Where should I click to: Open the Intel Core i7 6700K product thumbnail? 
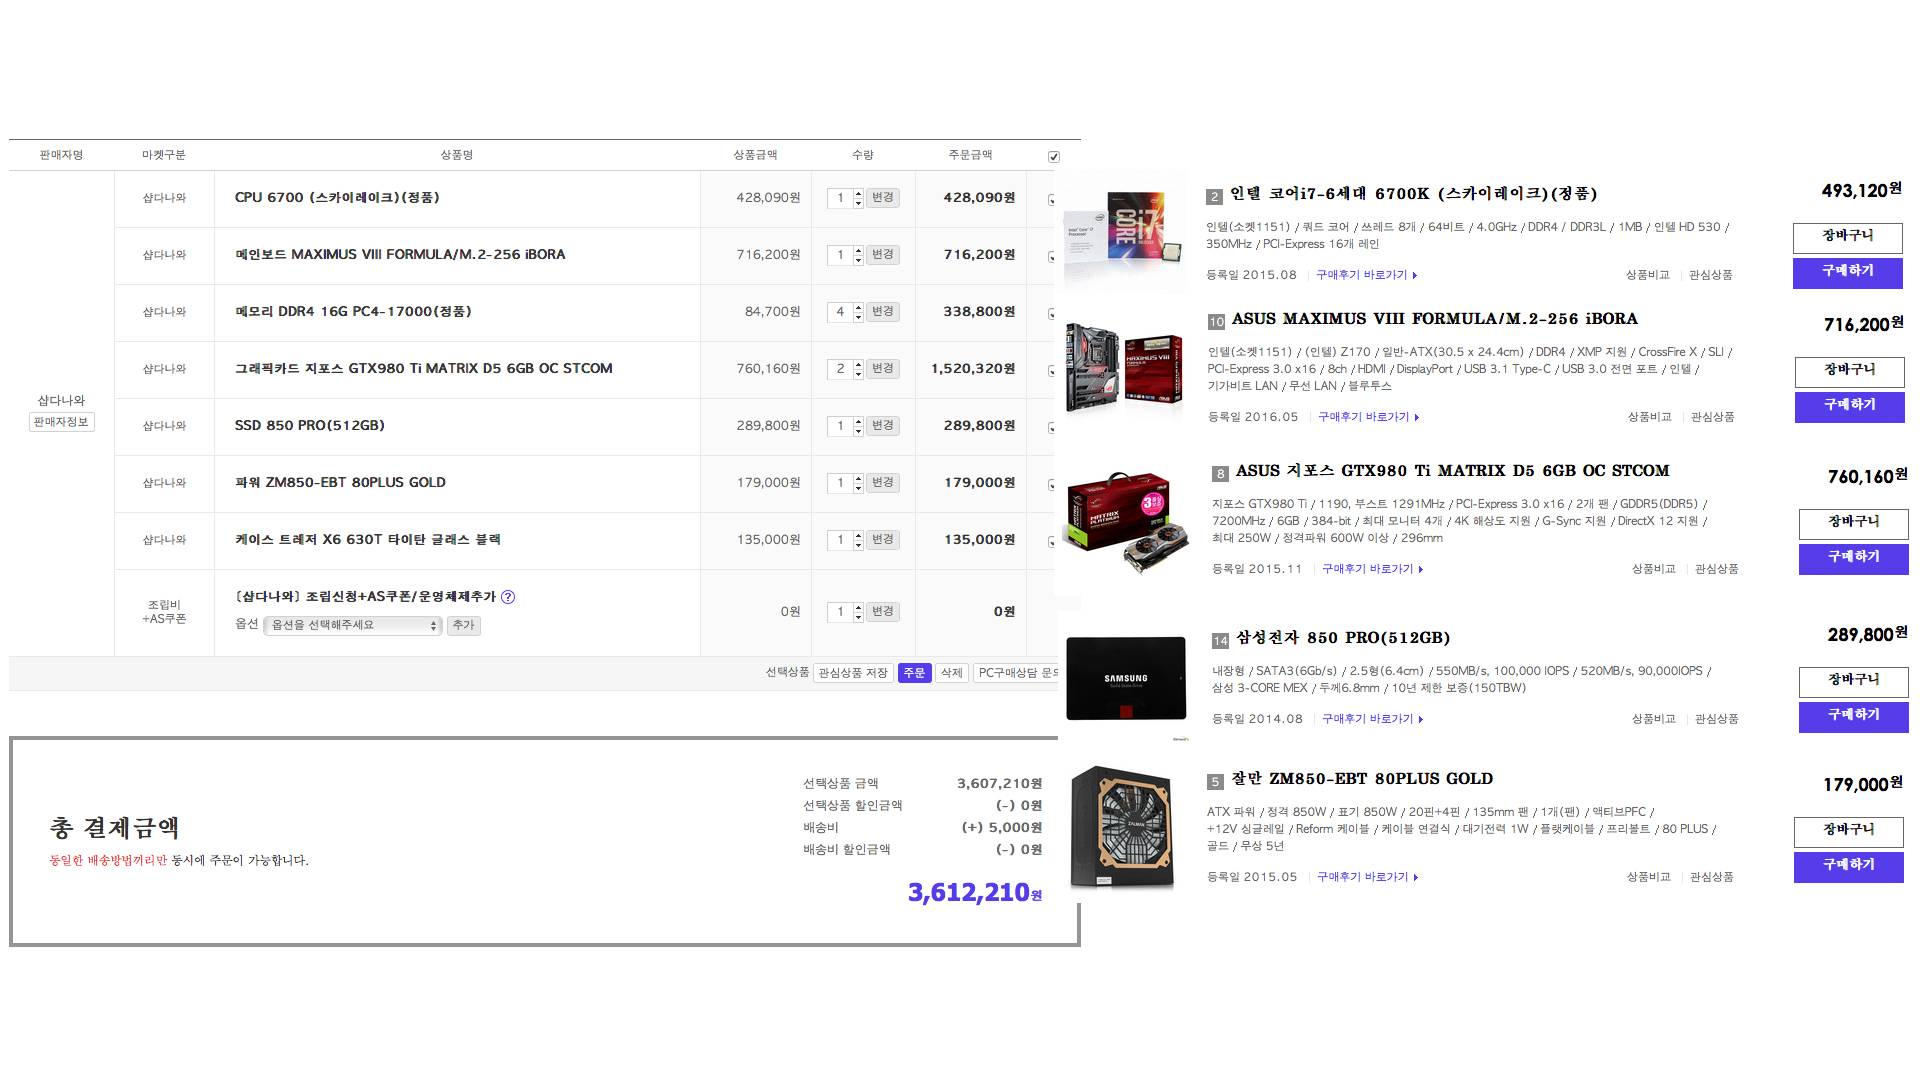(1124, 233)
